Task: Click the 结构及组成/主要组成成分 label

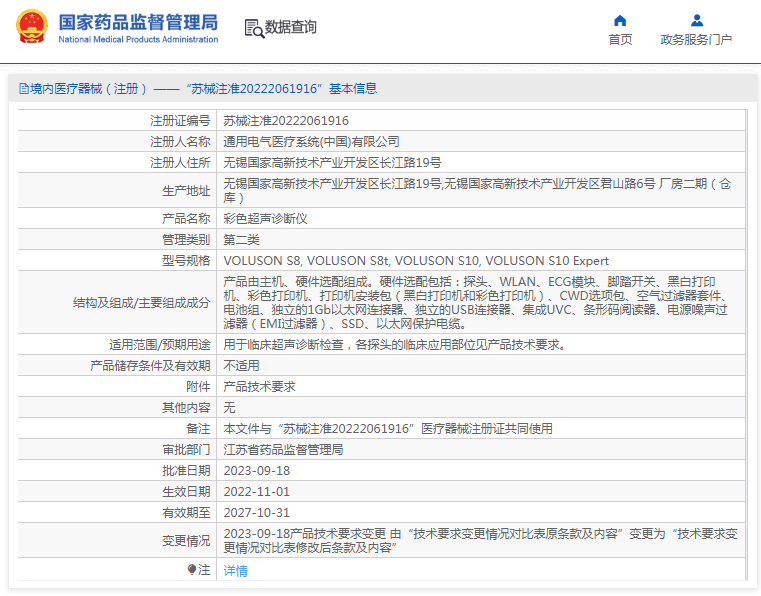Action: 142,302
